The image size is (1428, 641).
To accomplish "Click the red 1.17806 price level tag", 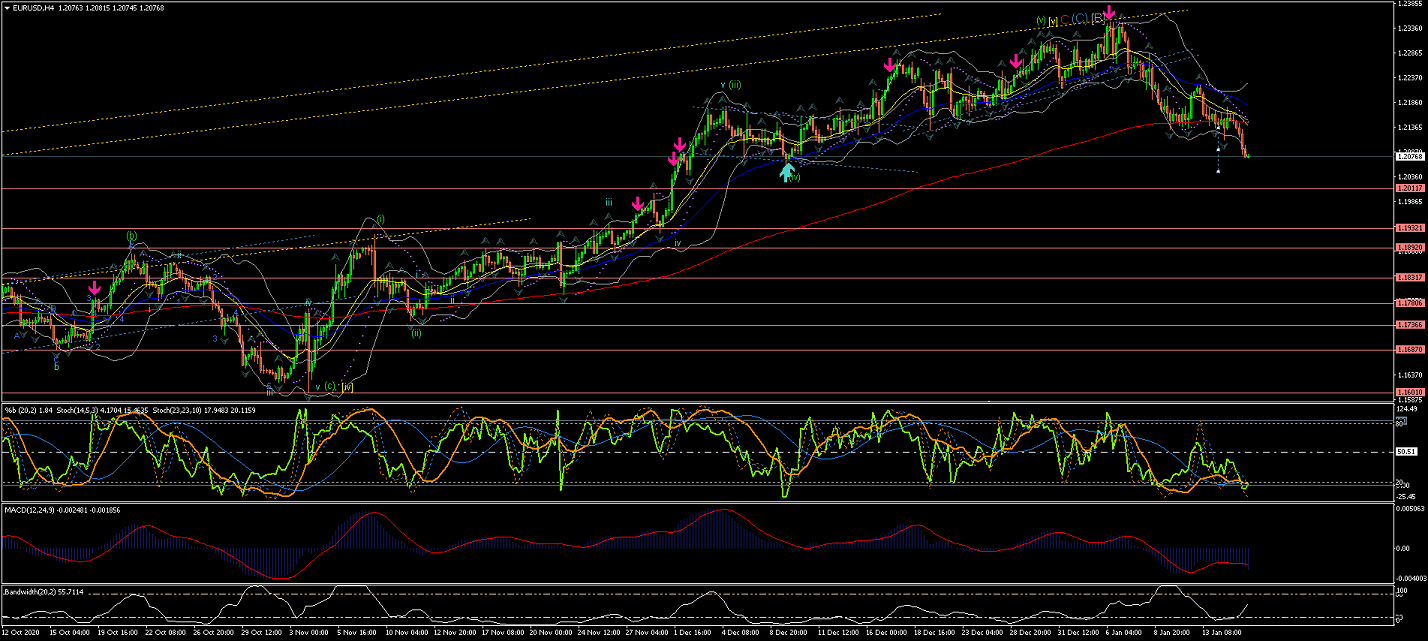I will coord(1410,302).
